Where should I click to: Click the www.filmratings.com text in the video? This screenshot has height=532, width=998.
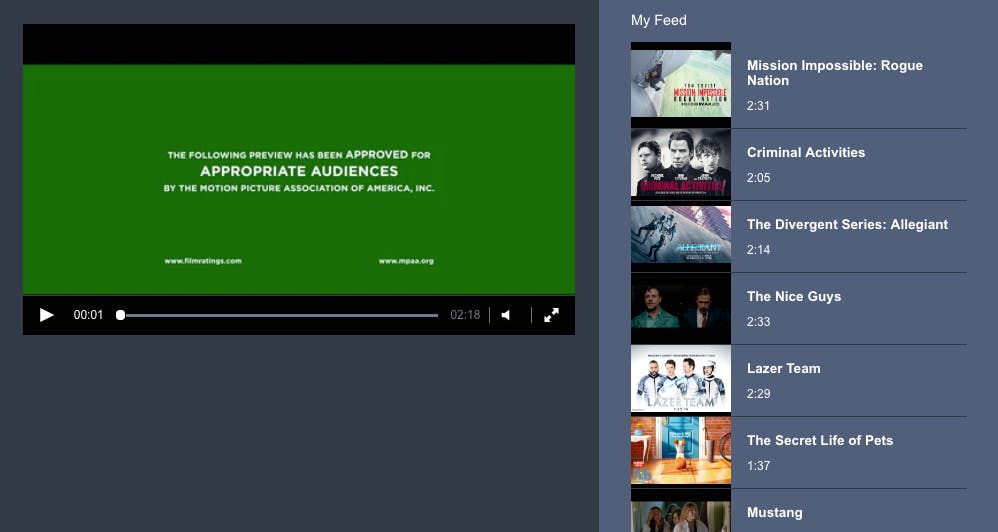(x=203, y=261)
